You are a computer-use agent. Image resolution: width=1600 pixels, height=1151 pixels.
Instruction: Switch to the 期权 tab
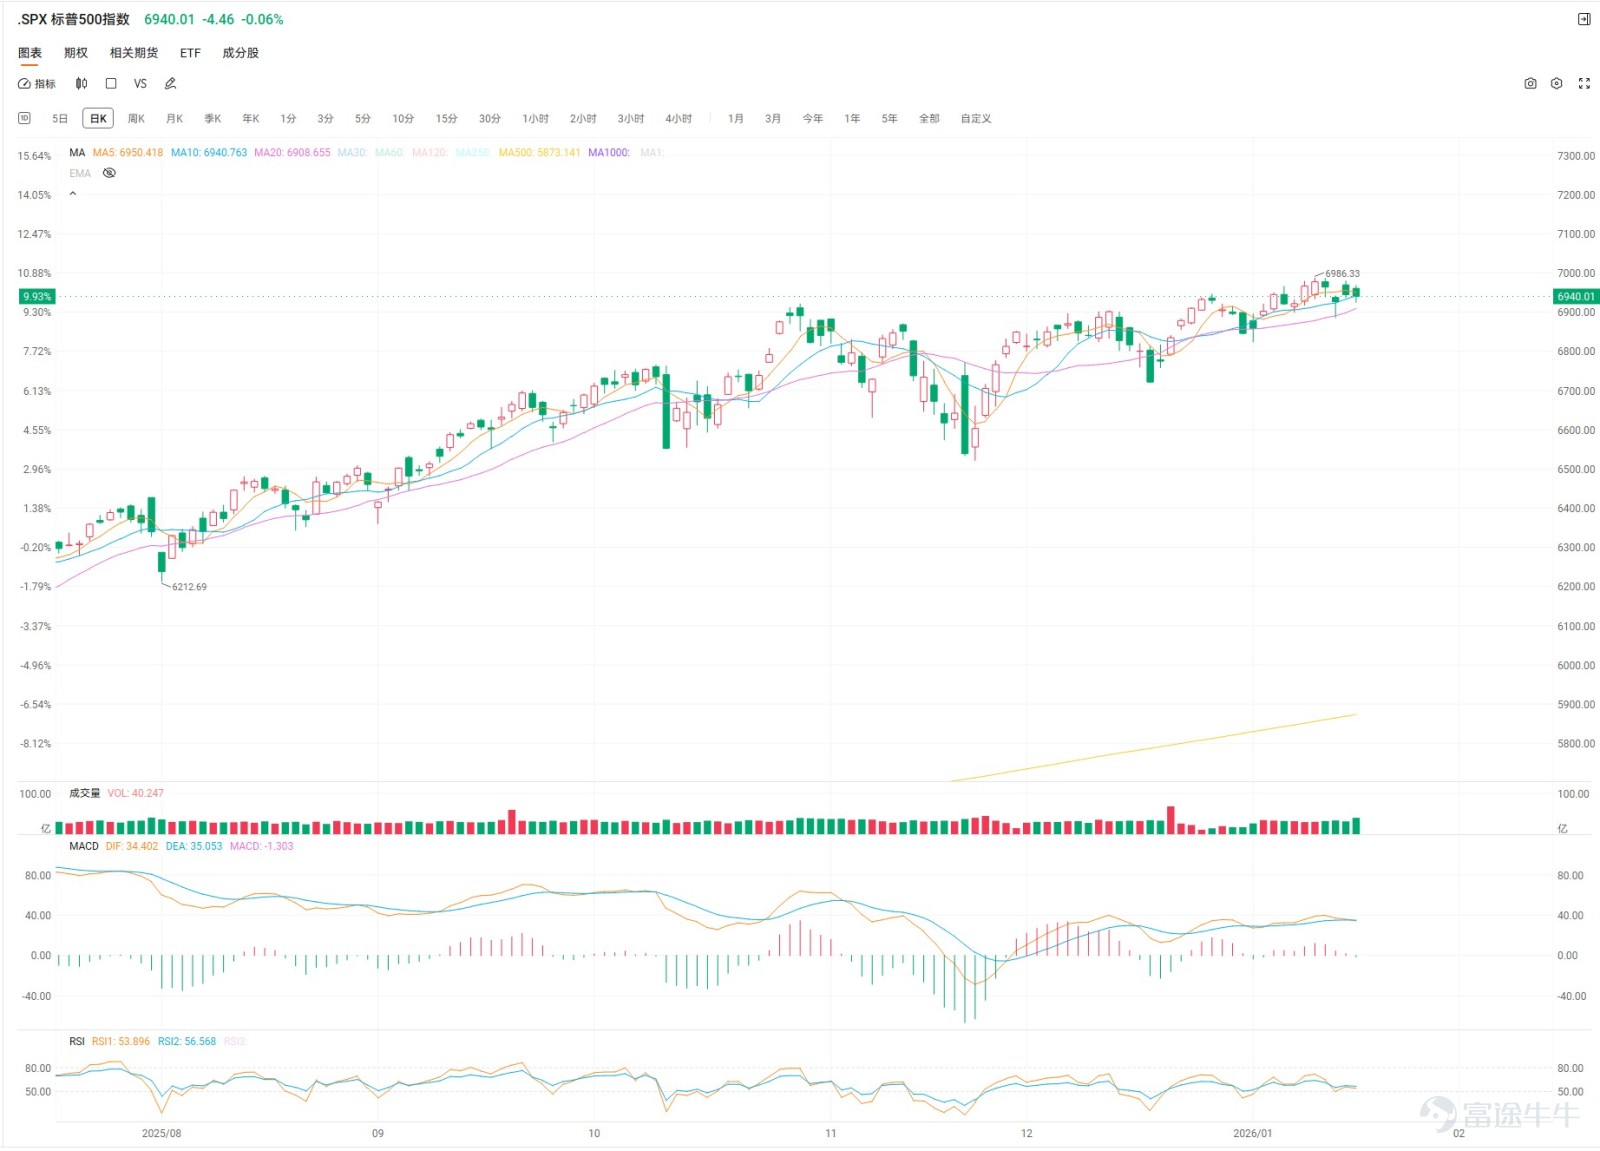pyautogui.click(x=76, y=53)
